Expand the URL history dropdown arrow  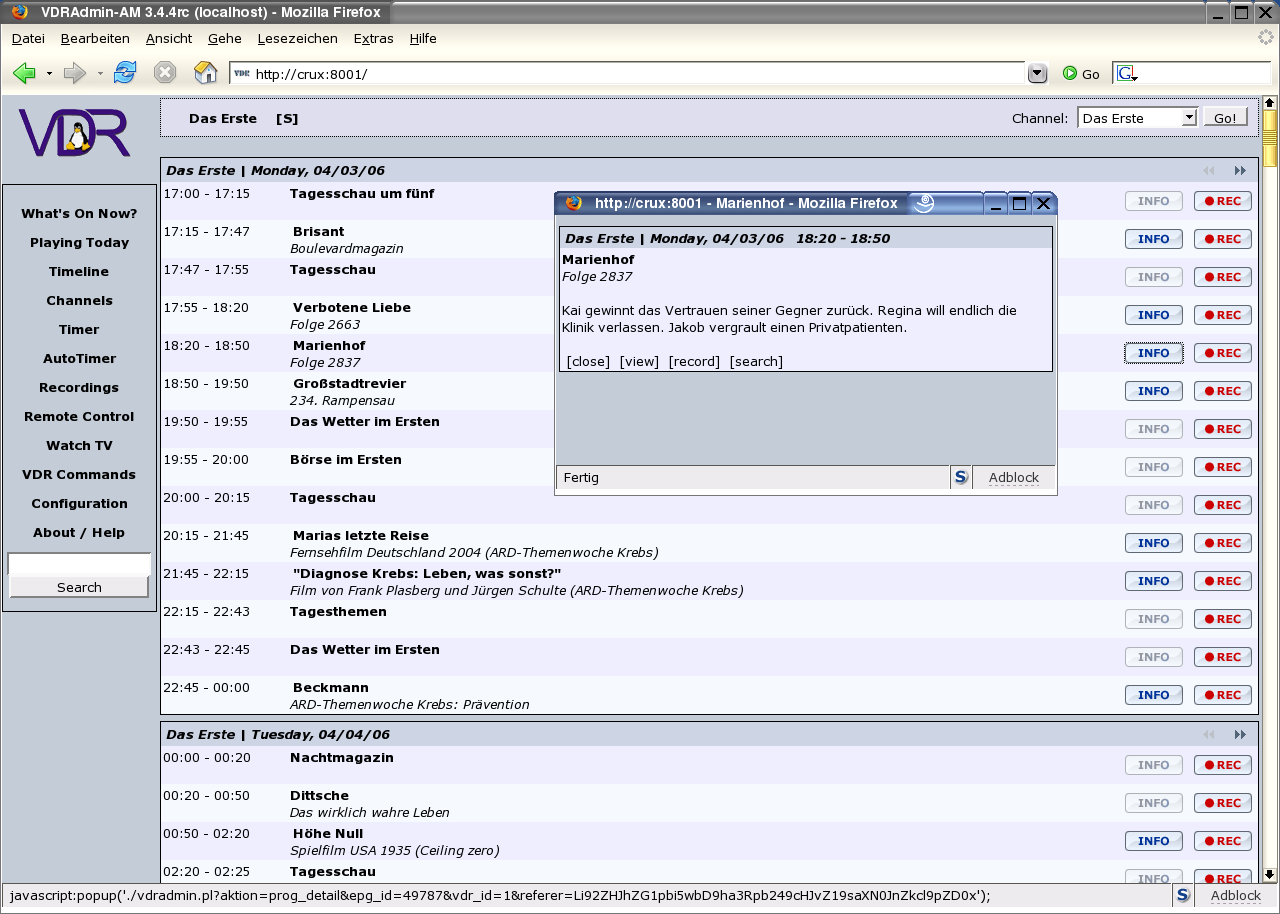[x=1037, y=74]
